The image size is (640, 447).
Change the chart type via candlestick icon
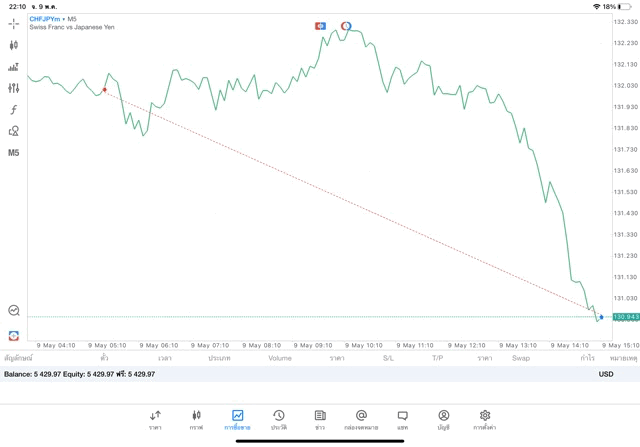click(14, 45)
